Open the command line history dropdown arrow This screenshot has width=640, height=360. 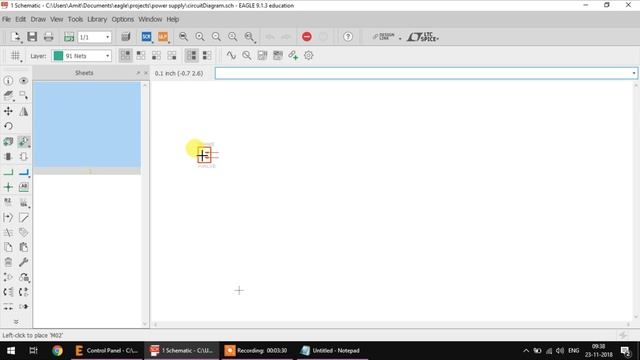(x=634, y=73)
